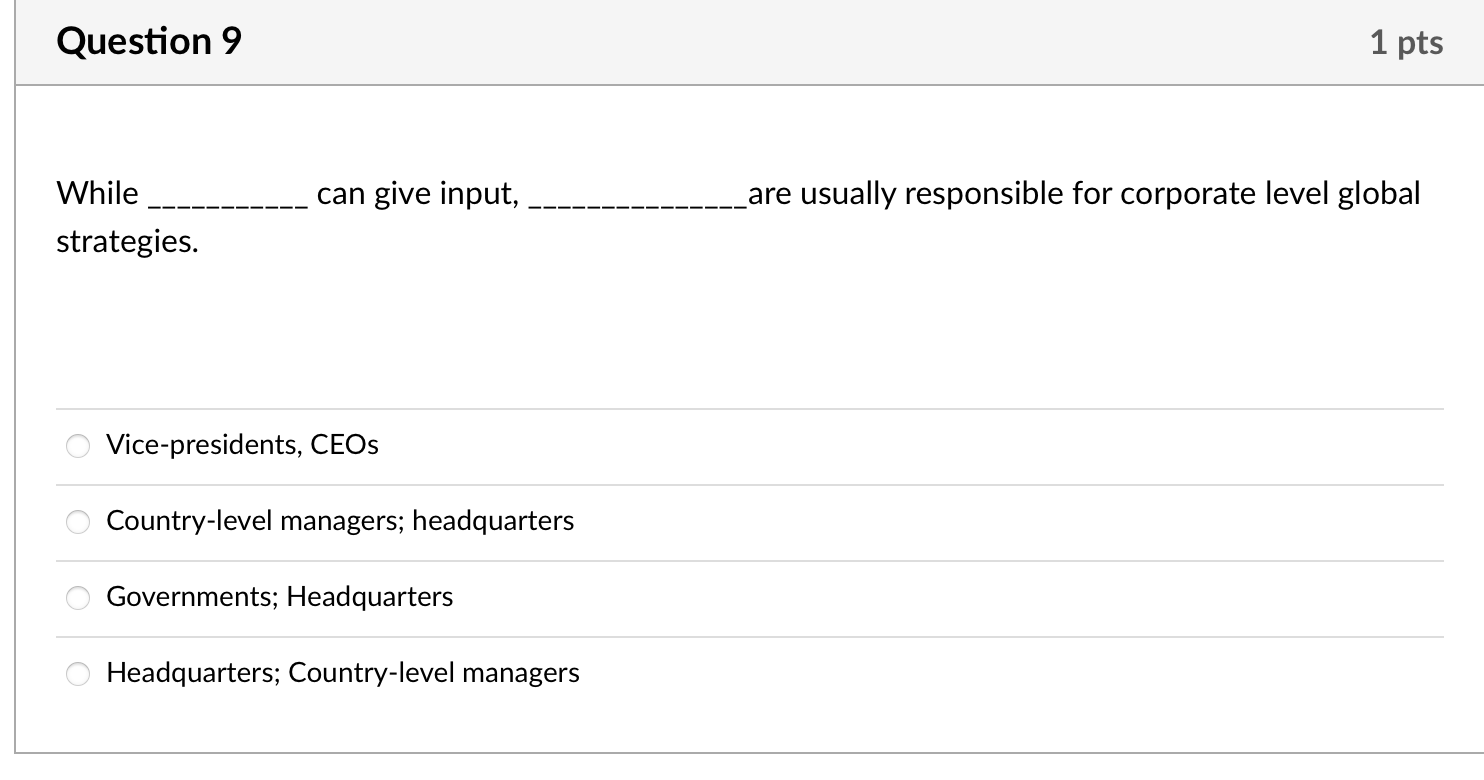This screenshot has height=780, width=1484.
Task: Click the Headquarters; Country-level managers label
Action: click(343, 673)
